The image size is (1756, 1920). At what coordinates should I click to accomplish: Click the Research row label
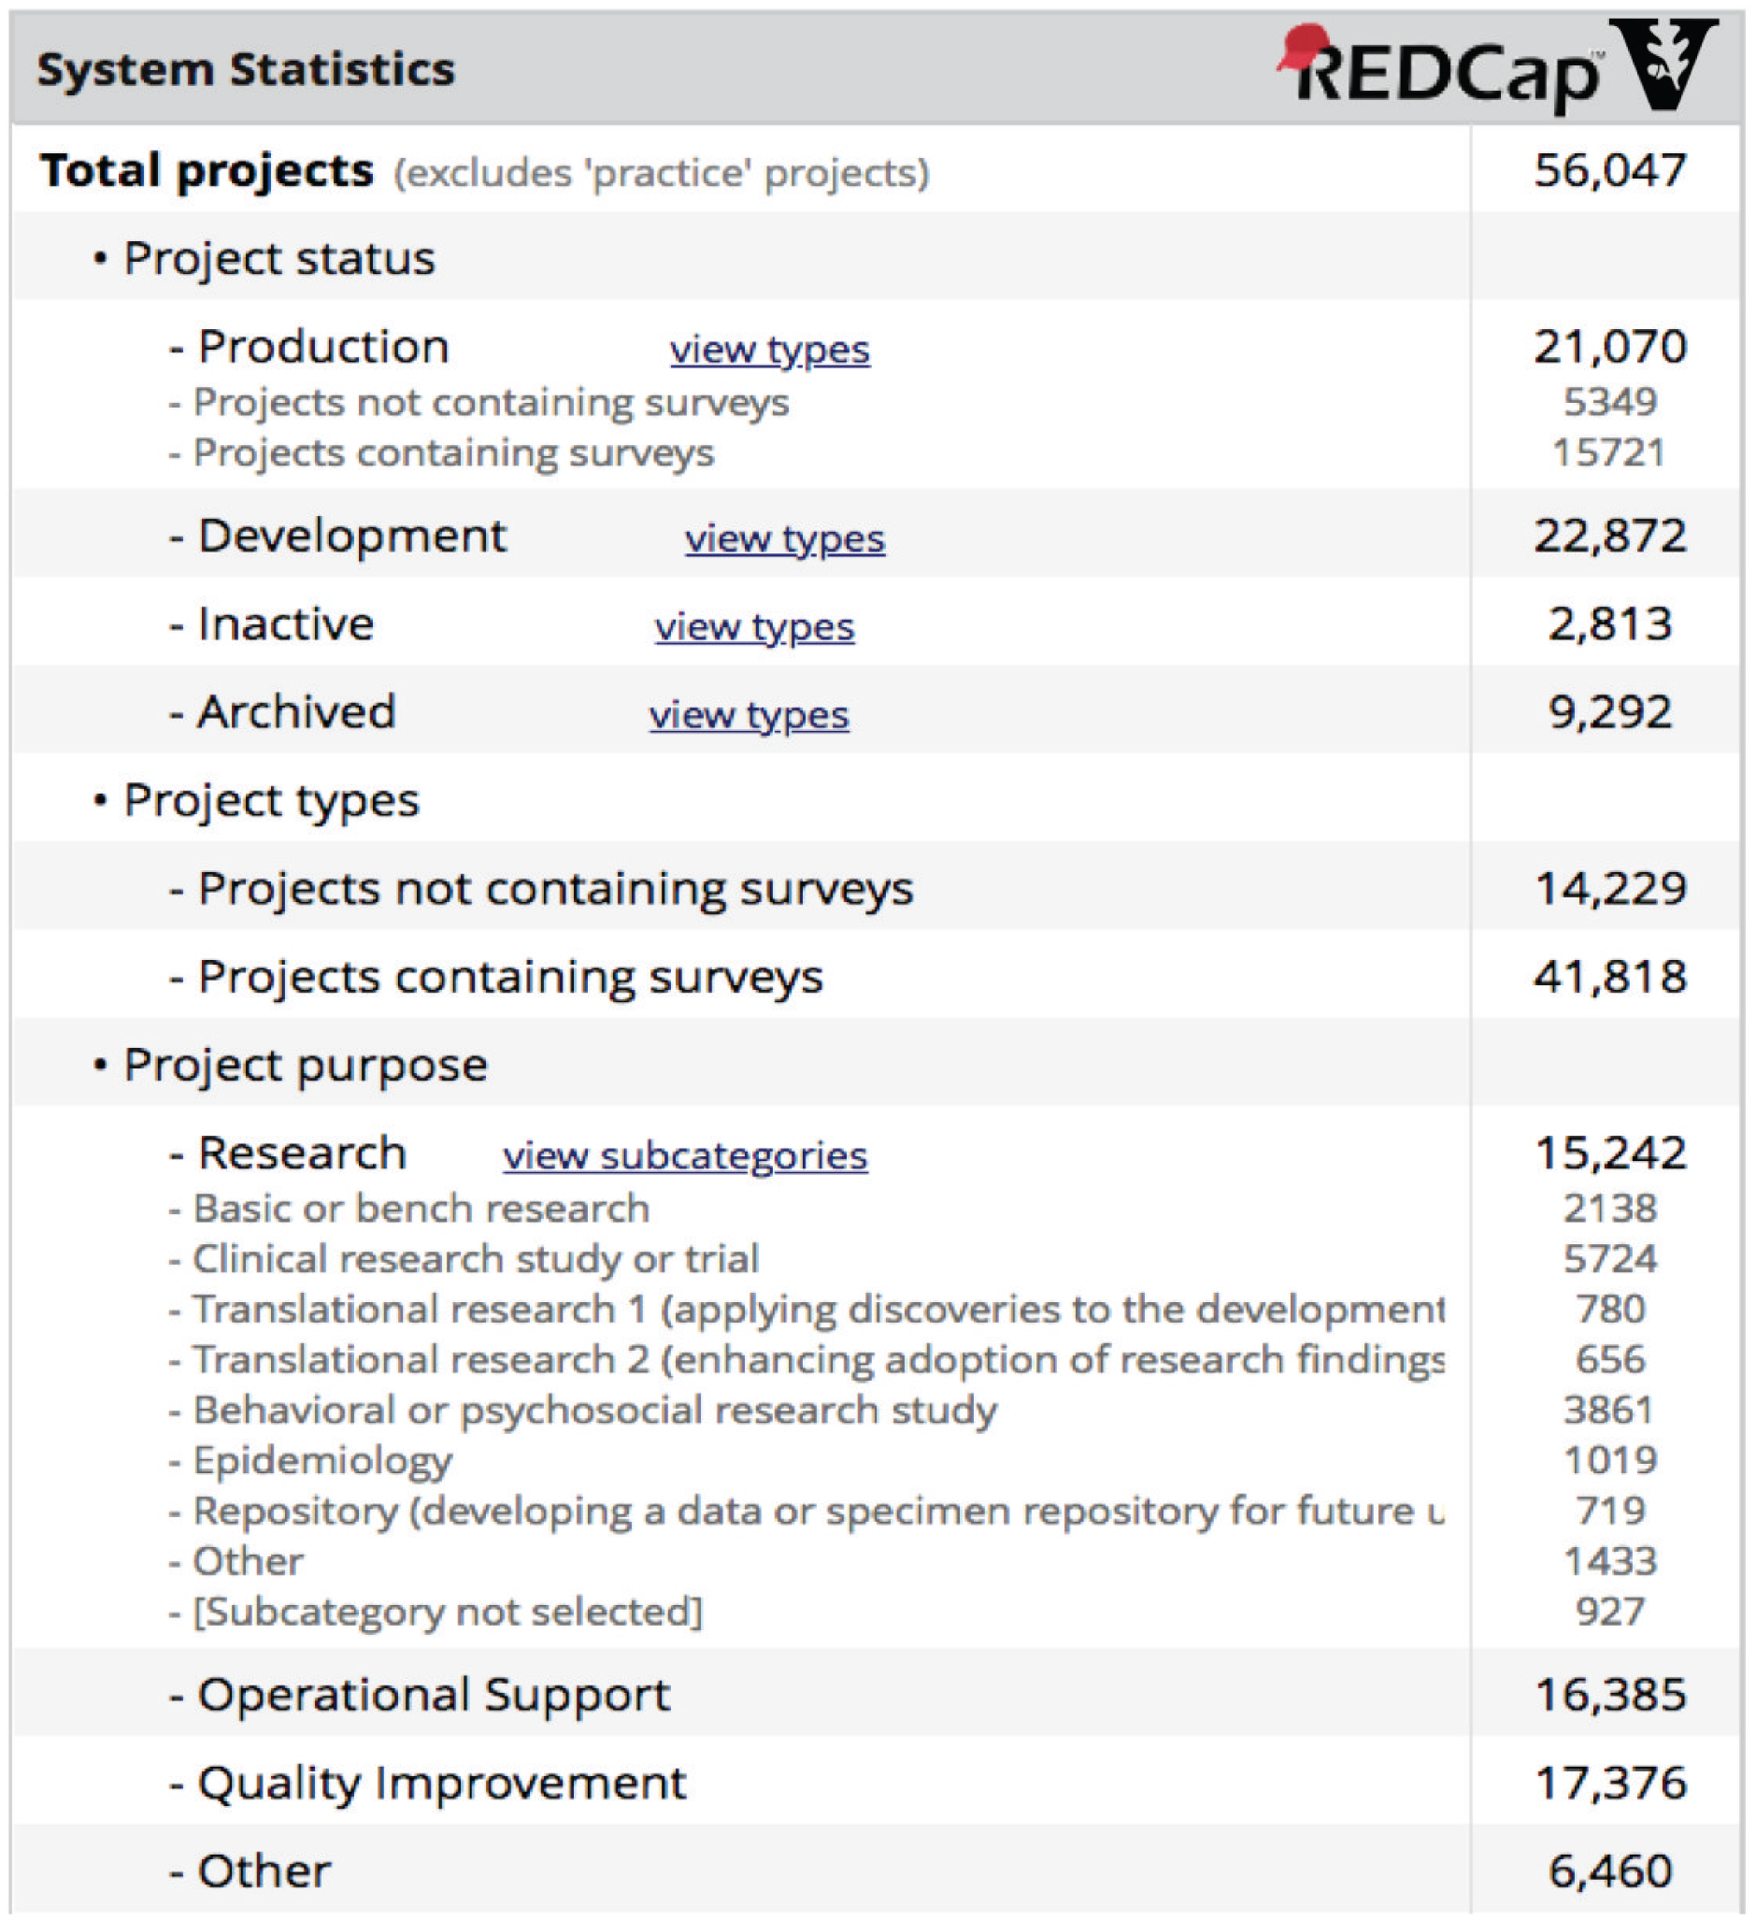(x=302, y=1153)
